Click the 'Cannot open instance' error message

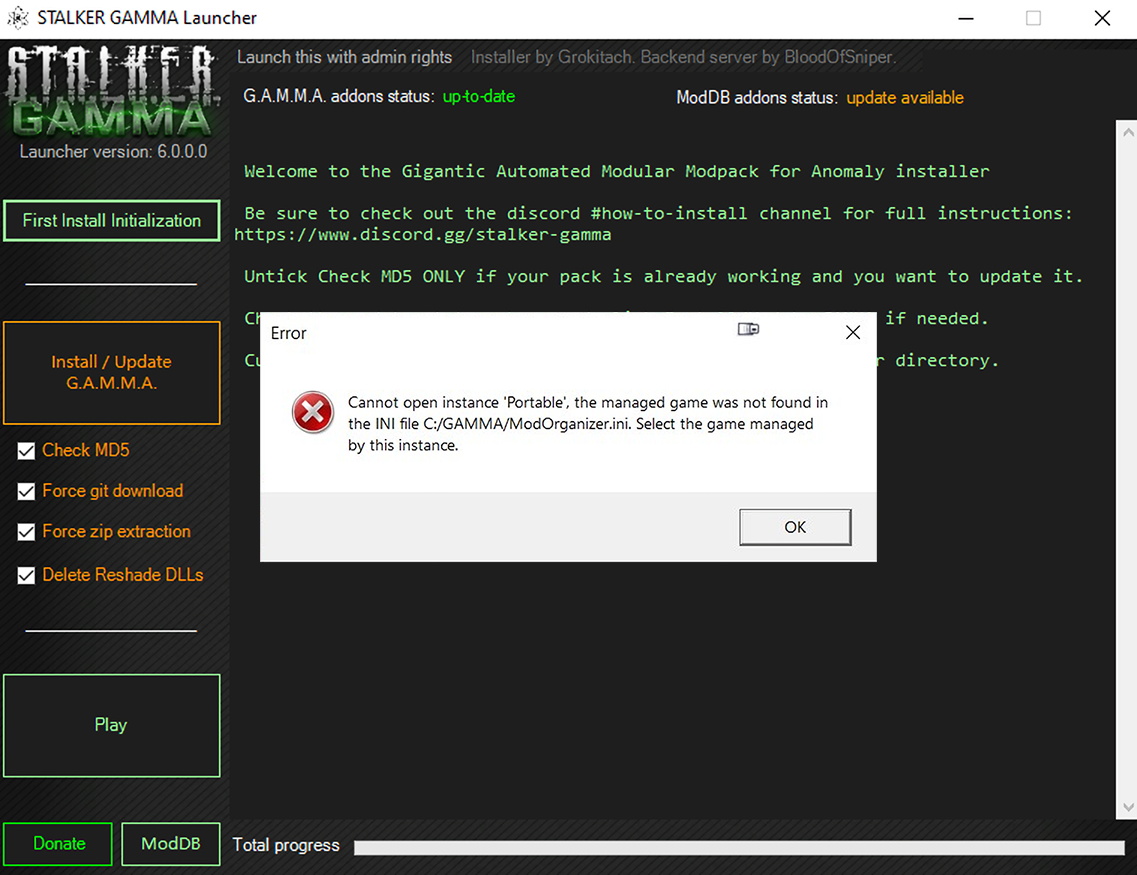[x=587, y=423]
